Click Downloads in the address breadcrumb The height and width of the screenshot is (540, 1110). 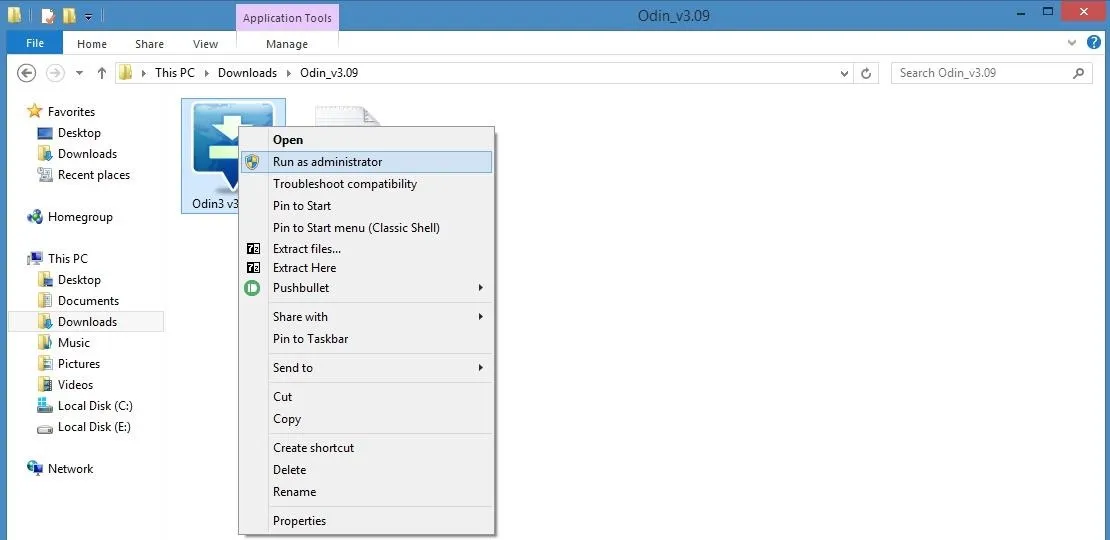click(x=247, y=73)
